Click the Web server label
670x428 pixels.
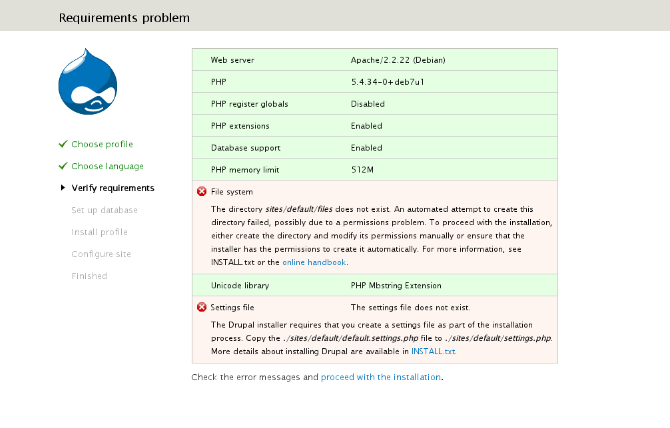point(232,60)
